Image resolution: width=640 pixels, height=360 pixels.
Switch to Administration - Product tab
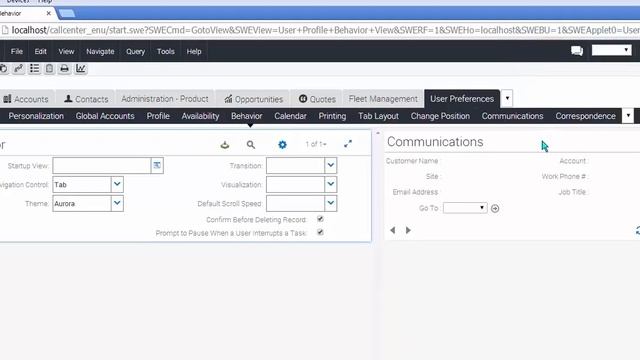(x=164, y=99)
